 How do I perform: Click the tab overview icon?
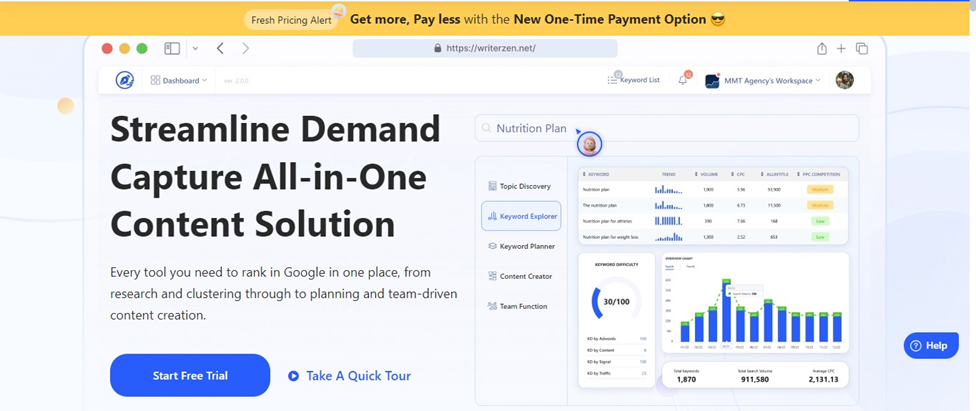click(x=862, y=48)
